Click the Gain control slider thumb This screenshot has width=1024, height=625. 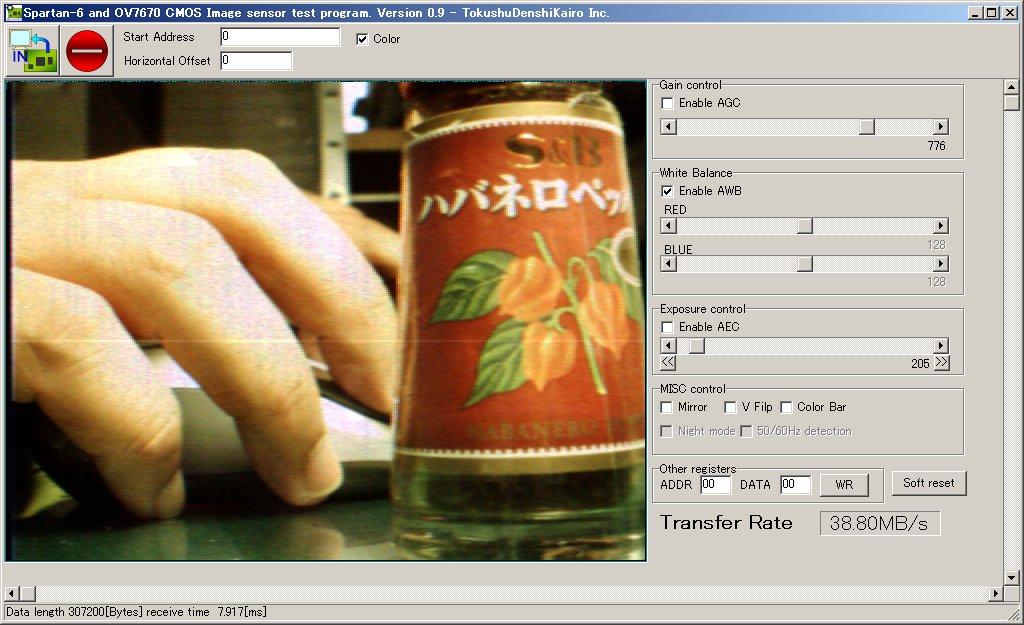tap(867, 127)
